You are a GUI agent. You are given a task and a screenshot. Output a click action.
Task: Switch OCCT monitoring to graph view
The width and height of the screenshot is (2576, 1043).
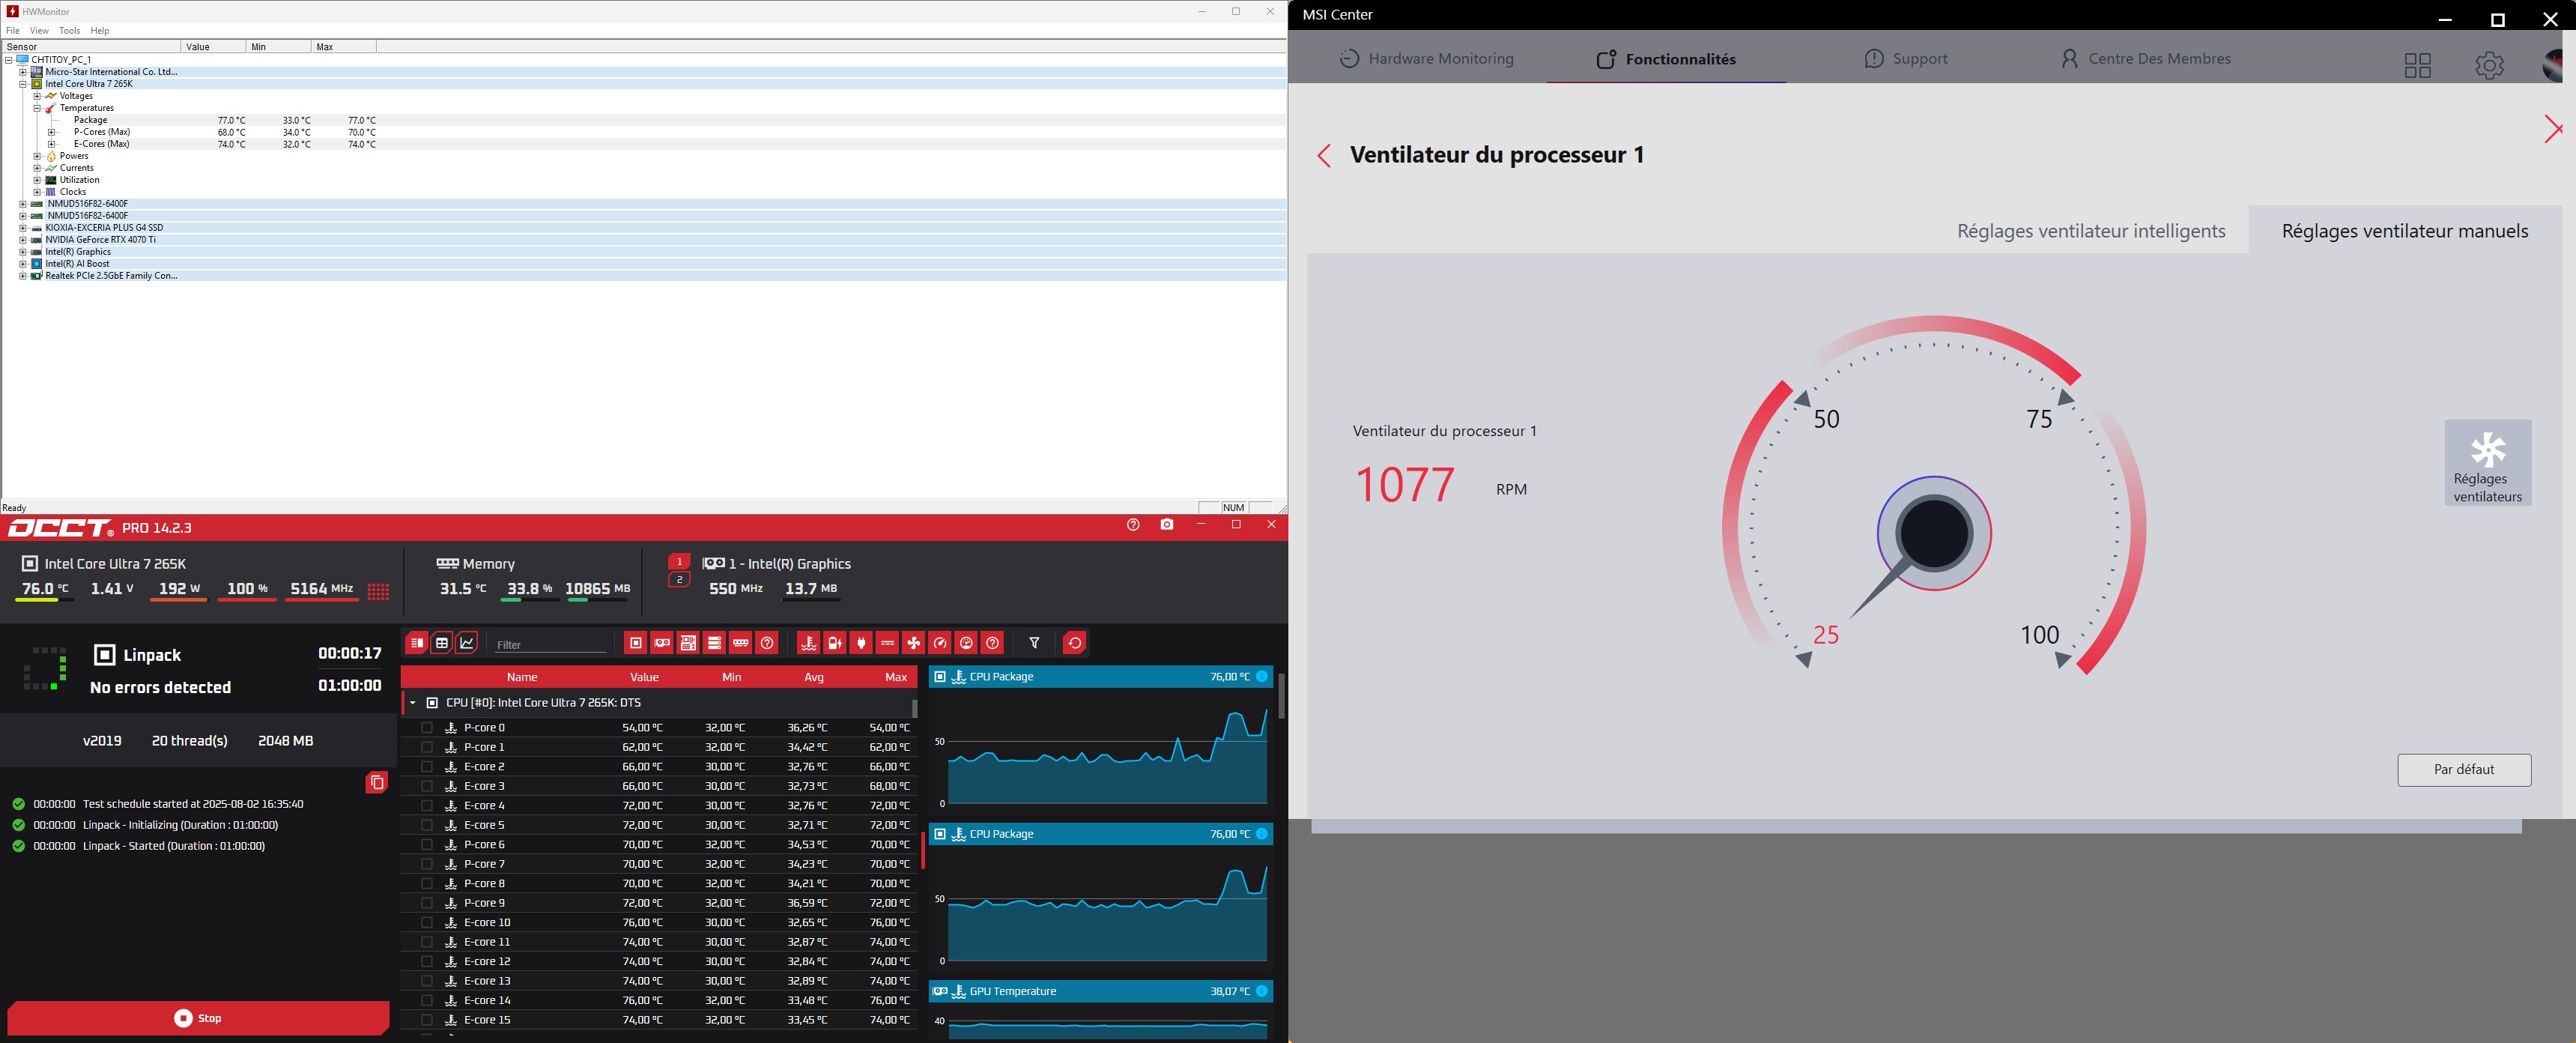[x=467, y=643]
